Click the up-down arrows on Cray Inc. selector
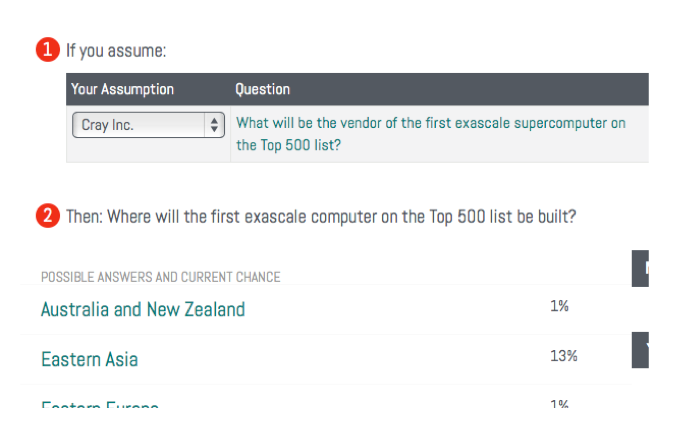Image resolution: width=686 pixels, height=429 pixels. [214, 125]
